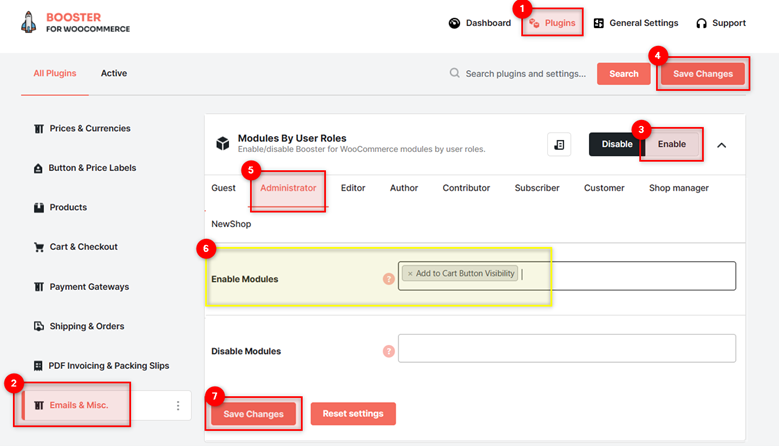Click the Cart & Checkout cart icon
Image resolution: width=779 pixels, height=446 pixels.
point(39,247)
